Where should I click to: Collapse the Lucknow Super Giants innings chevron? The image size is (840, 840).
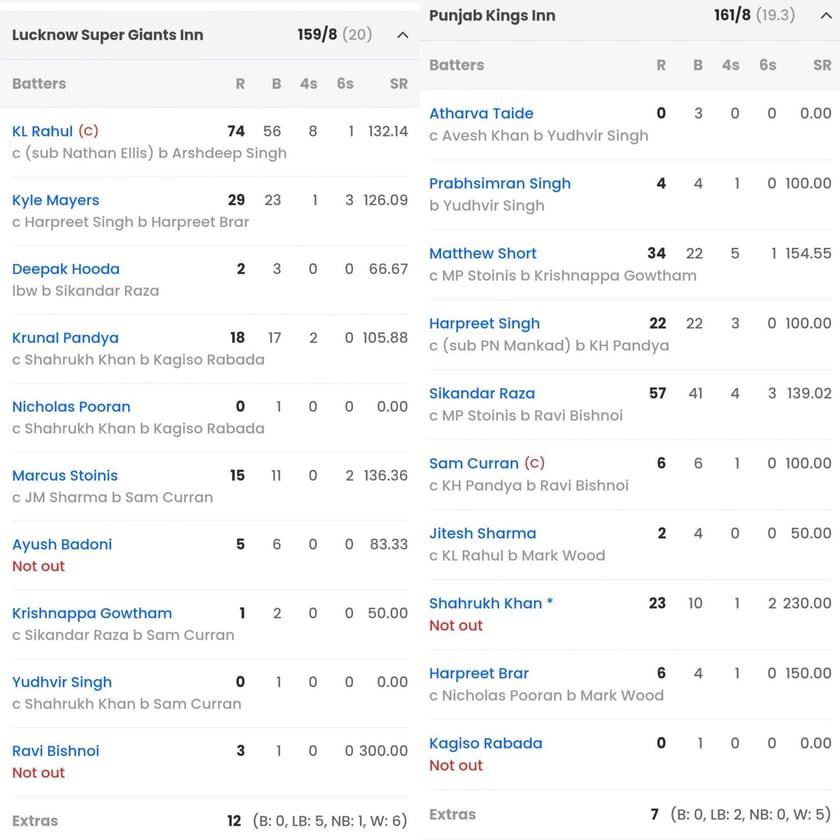(401, 34)
